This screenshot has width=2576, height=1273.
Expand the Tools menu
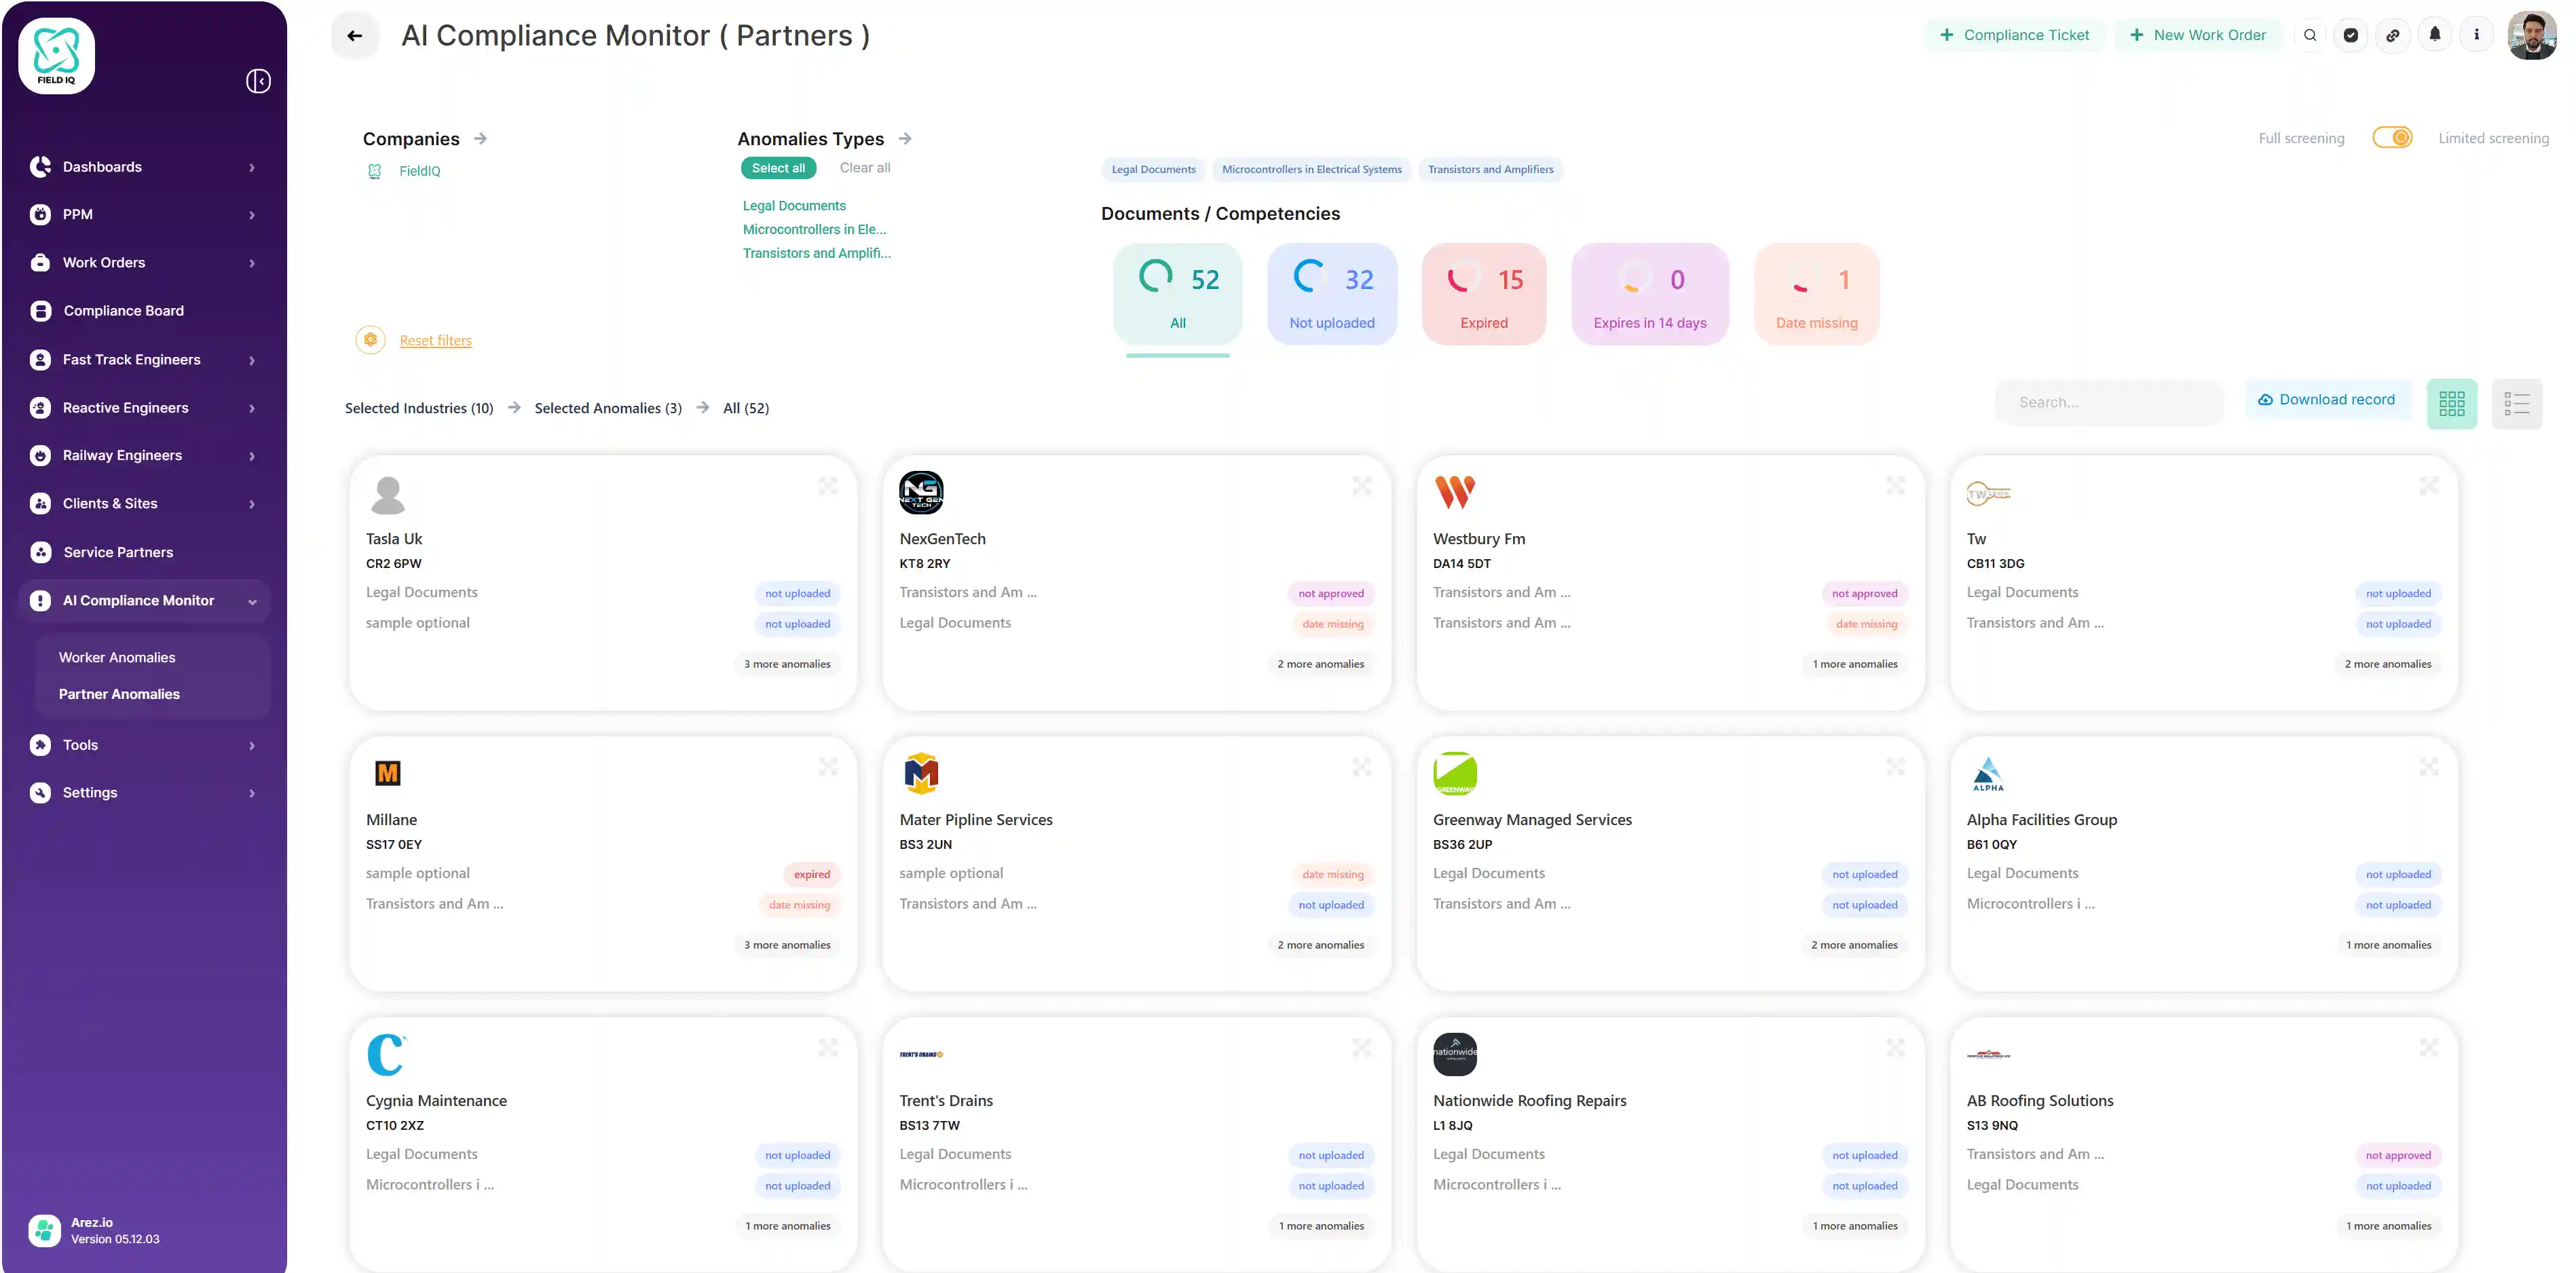[x=145, y=745]
